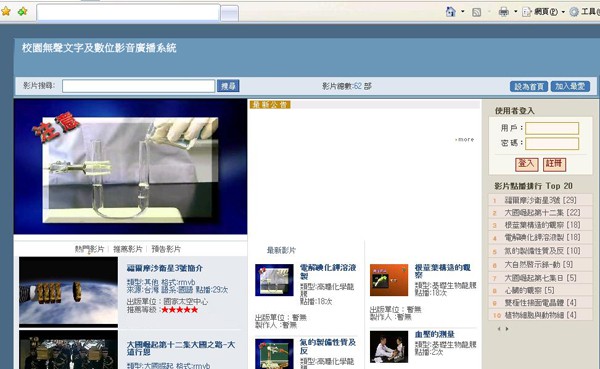This screenshot has height=369, width=600.
Task: Click the 血壓的測量 video thumbnail
Action: (389, 347)
